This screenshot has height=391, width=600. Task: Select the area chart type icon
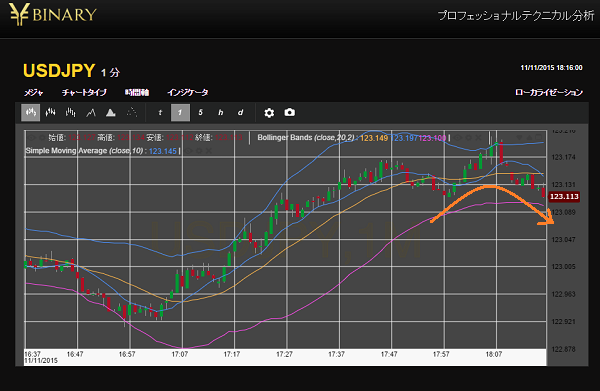[111, 112]
